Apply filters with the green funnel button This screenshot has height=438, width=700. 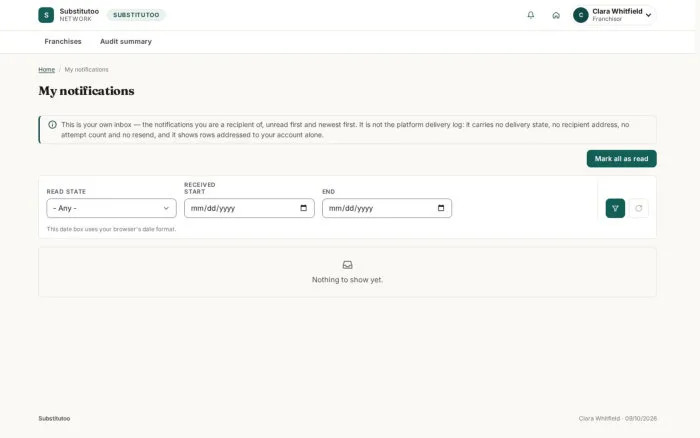pyautogui.click(x=615, y=208)
